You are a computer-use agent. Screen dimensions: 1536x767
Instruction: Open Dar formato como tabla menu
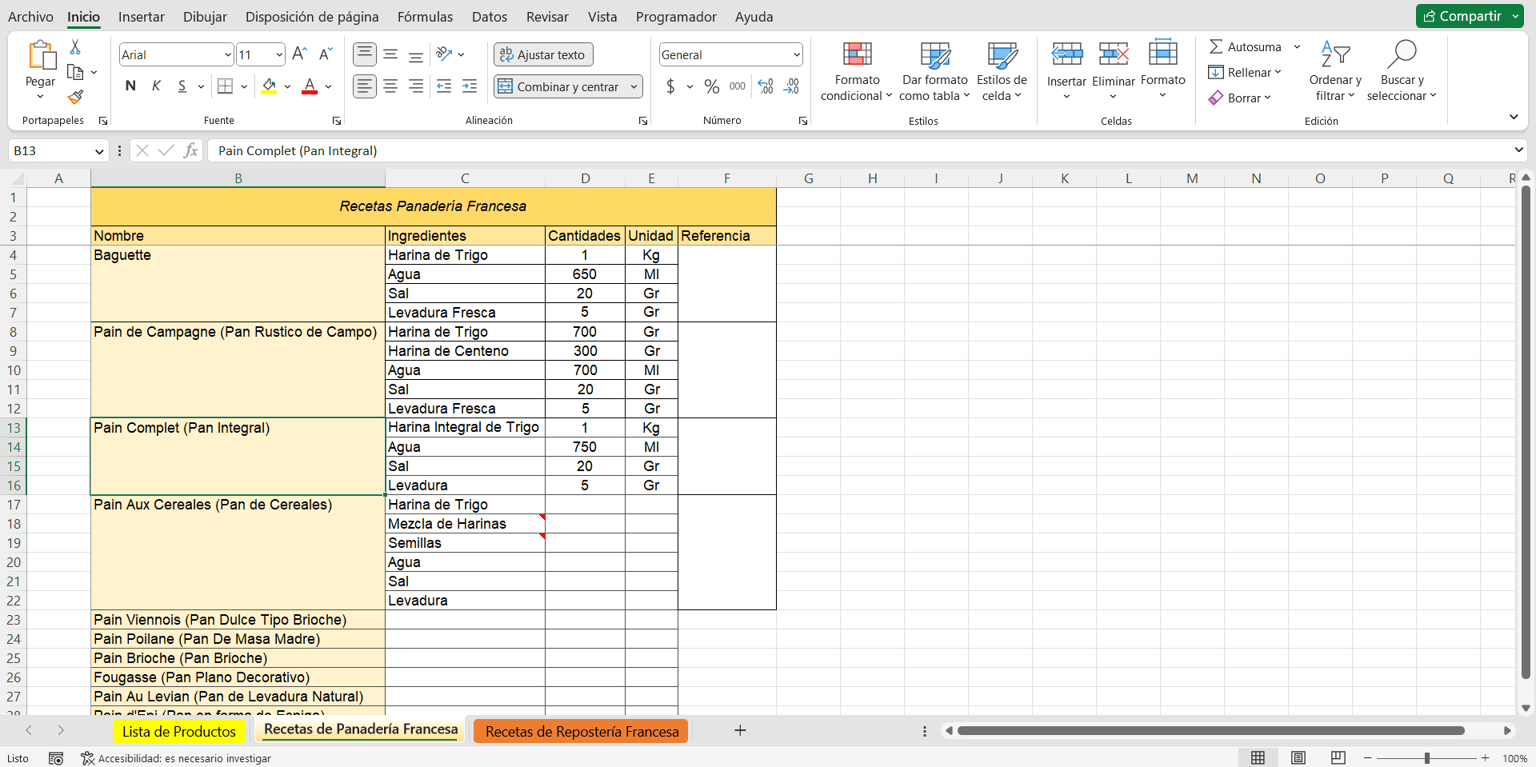click(935, 71)
